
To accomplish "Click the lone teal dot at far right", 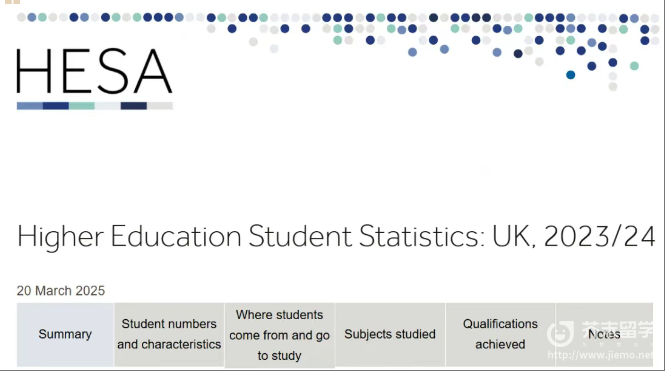I will tap(634, 66).
